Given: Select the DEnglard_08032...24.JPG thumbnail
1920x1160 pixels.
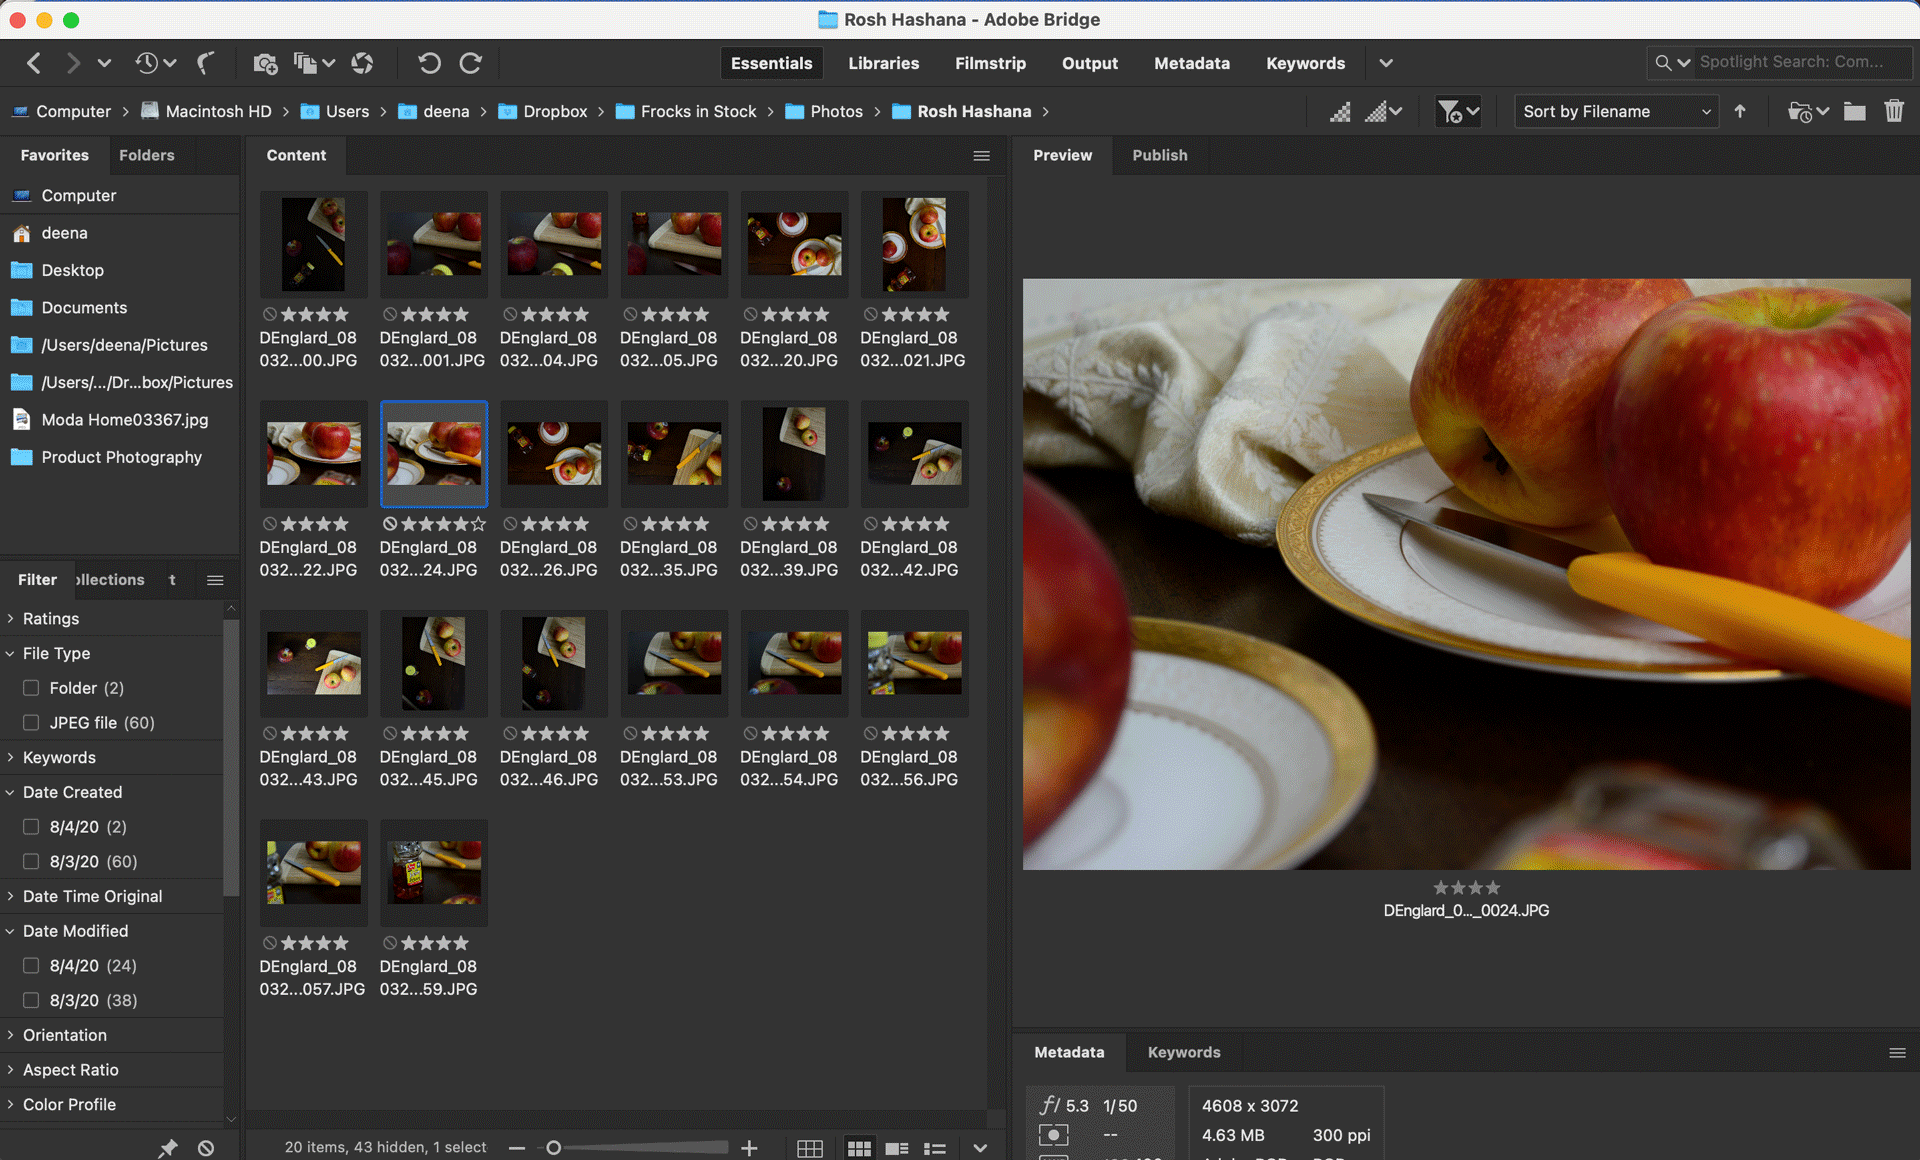Looking at the screenshot, I should click(433, 454).
